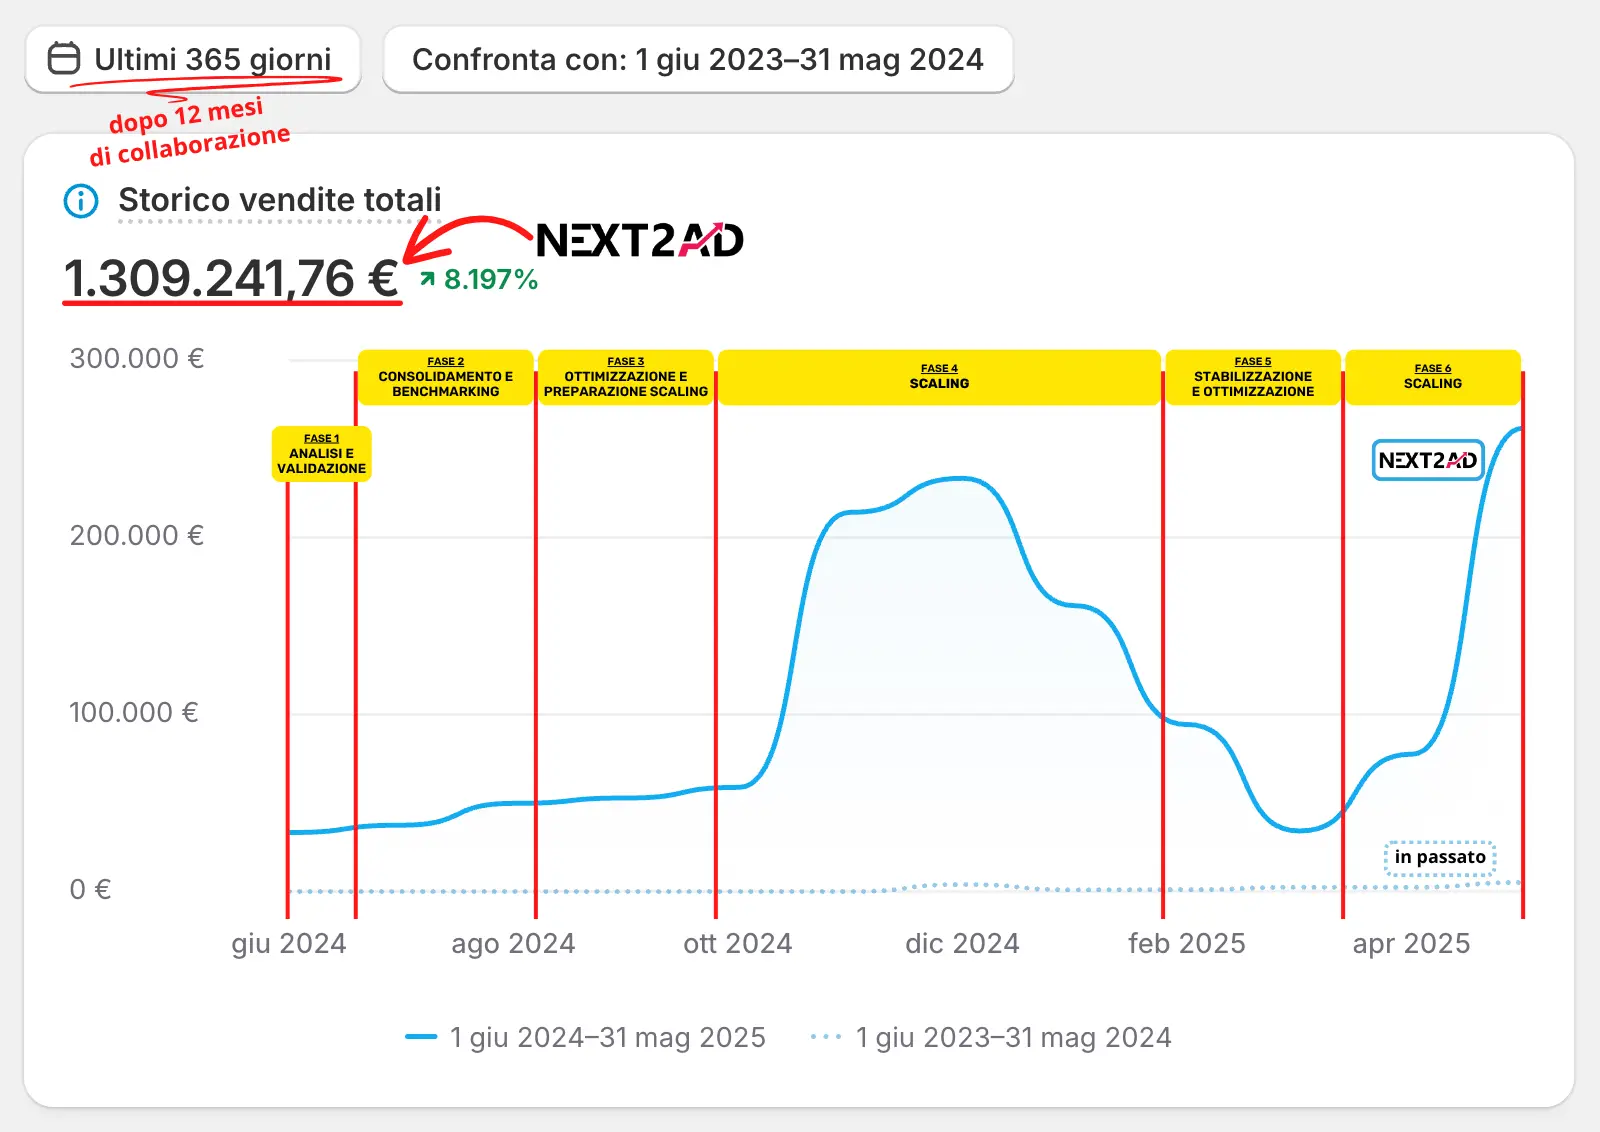Screen dimensions: 1600x1132
Task: Open the Ultimi 365 giorni date picker
Action: tap(193, 60)
